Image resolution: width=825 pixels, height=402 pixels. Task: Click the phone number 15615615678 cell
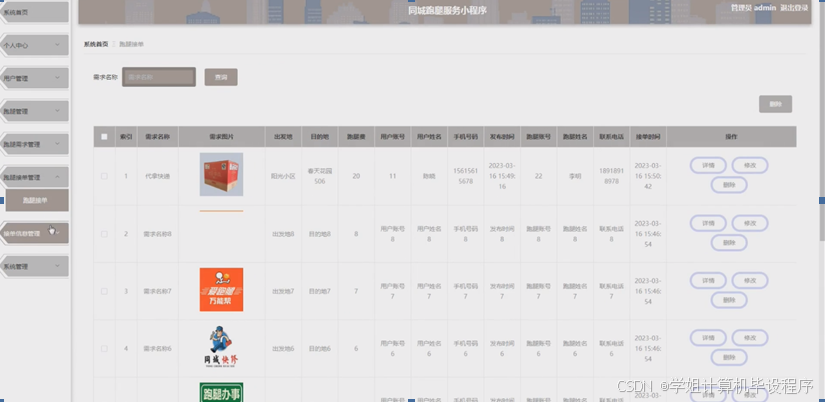coord(465,176)
